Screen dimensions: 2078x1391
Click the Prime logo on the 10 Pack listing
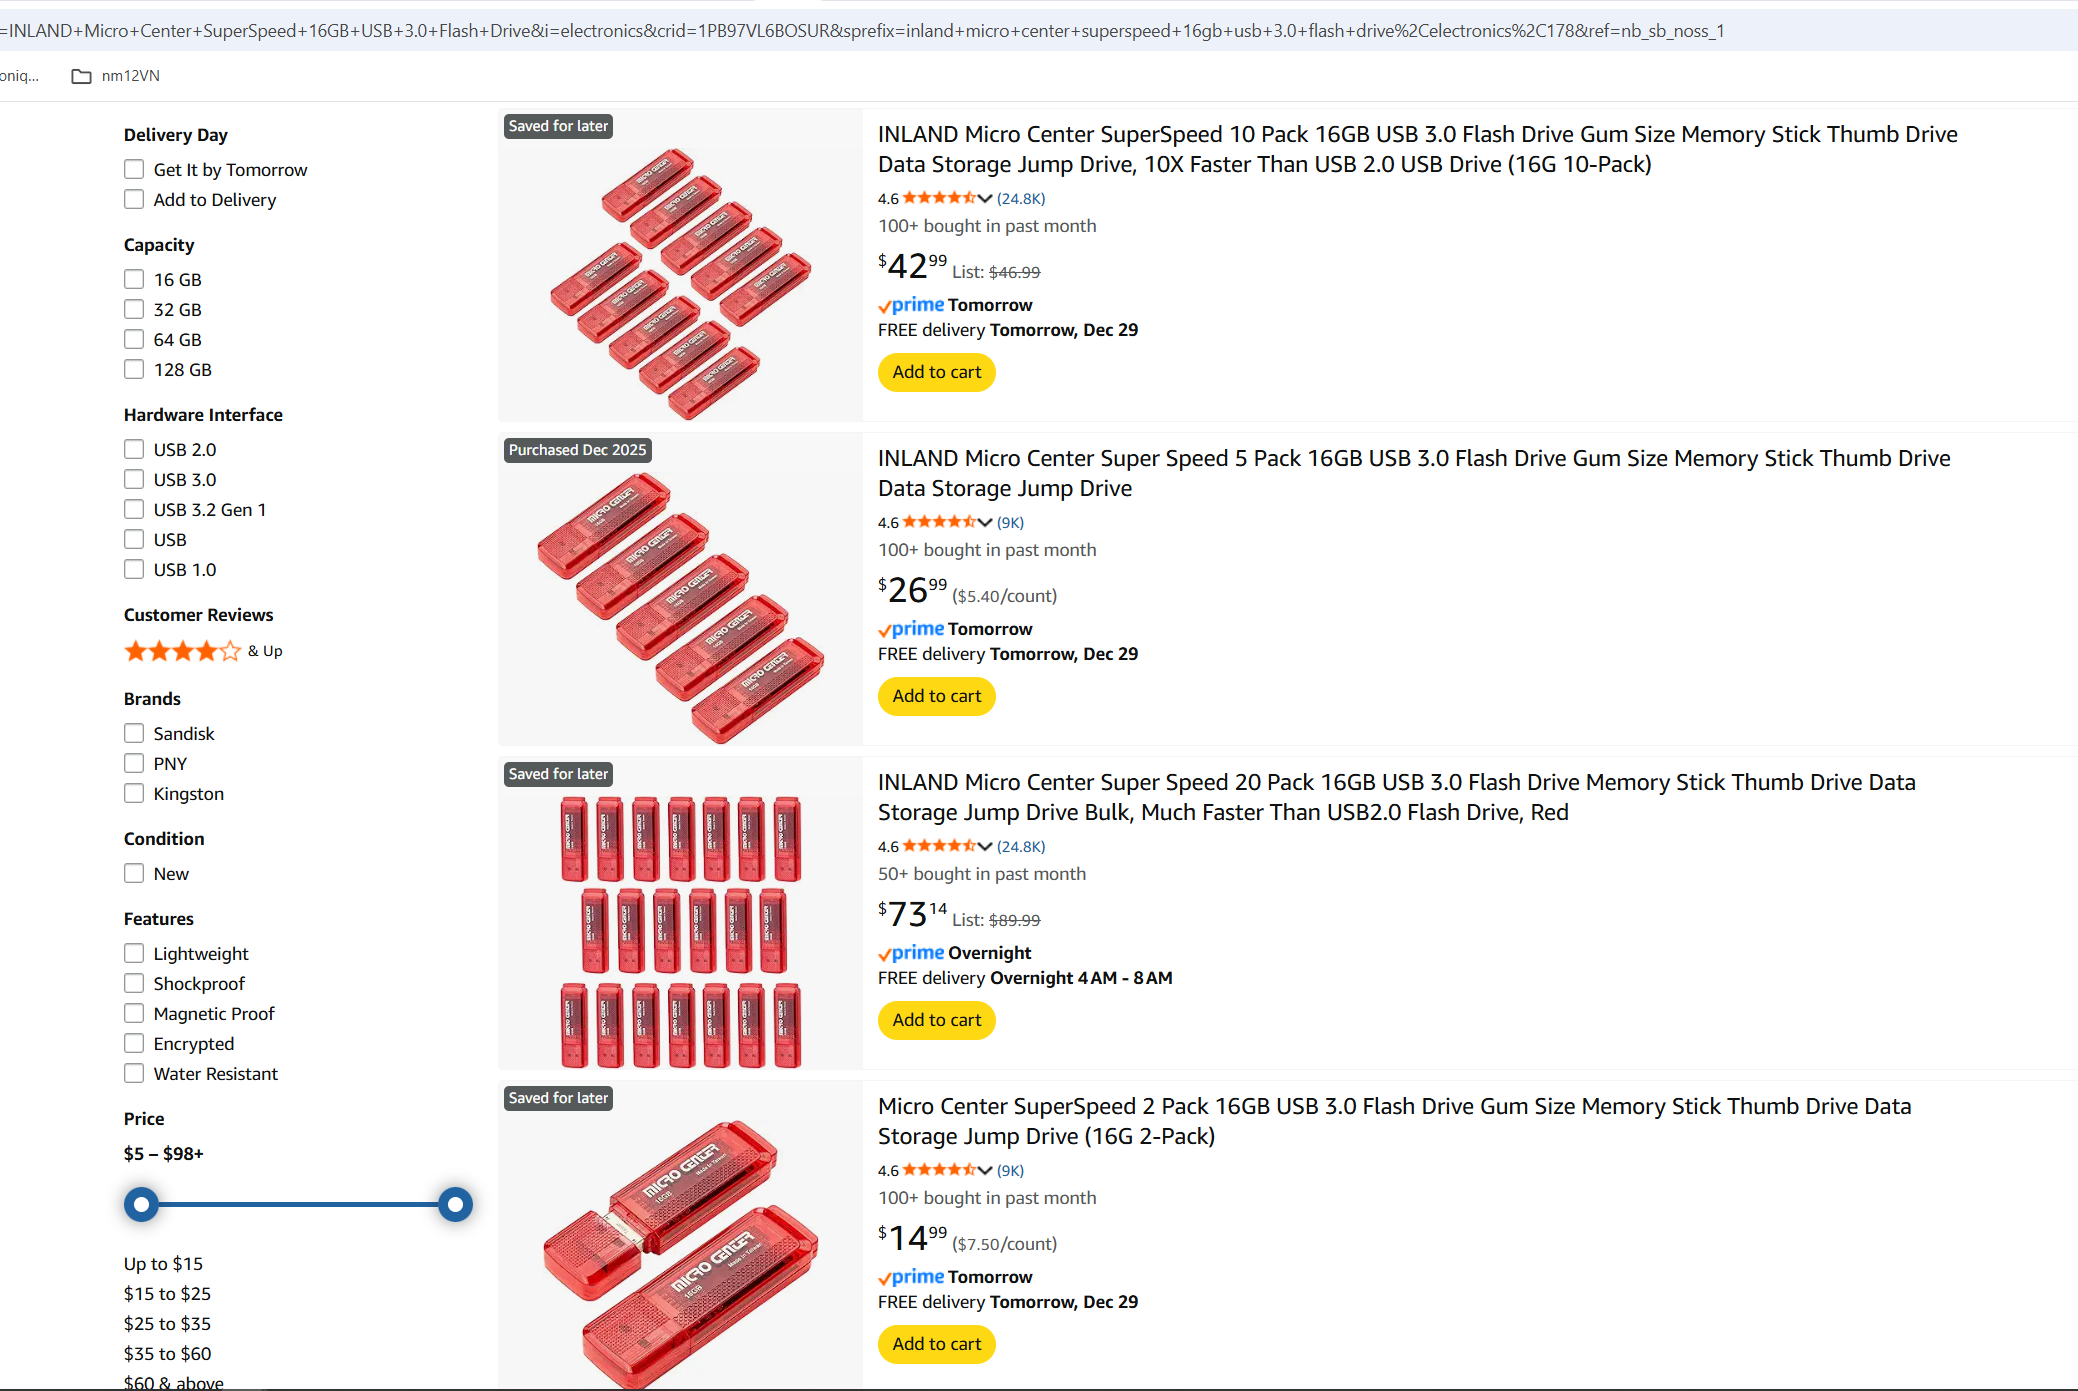911,305
